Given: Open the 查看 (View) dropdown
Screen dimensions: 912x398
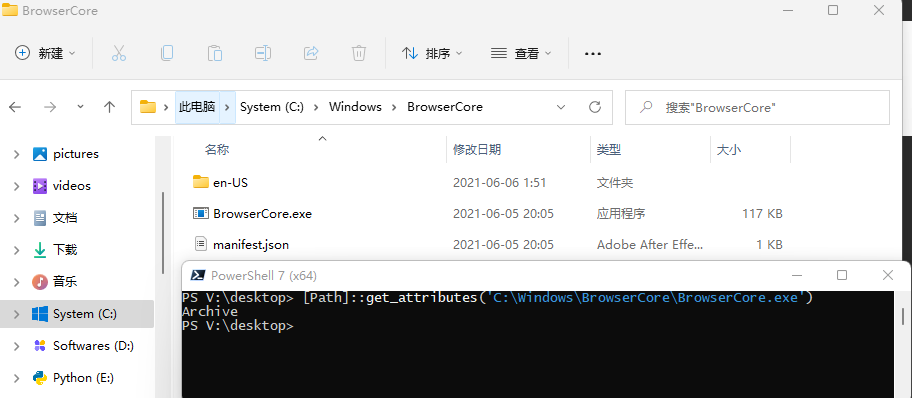Looking at the screenshot, I should (521, 54).
